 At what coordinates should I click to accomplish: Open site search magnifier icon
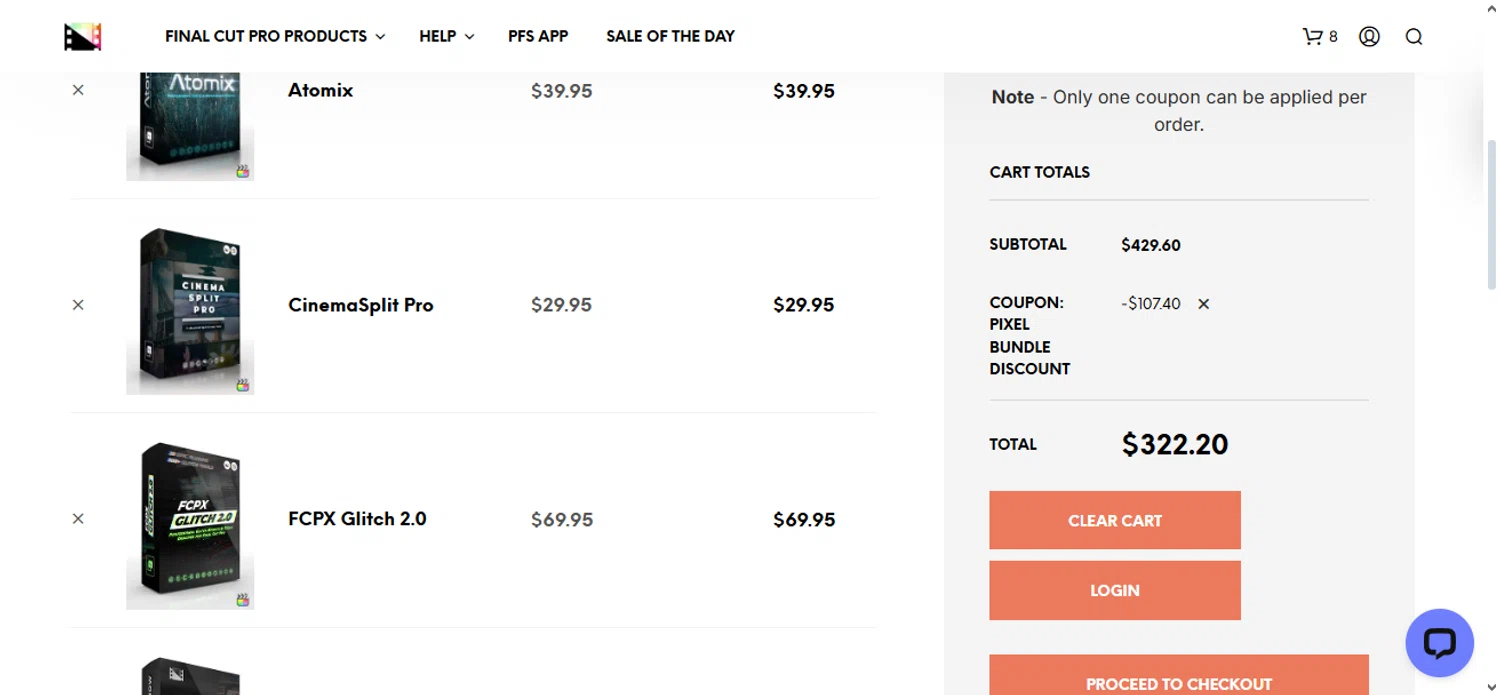coord(1413,36)
